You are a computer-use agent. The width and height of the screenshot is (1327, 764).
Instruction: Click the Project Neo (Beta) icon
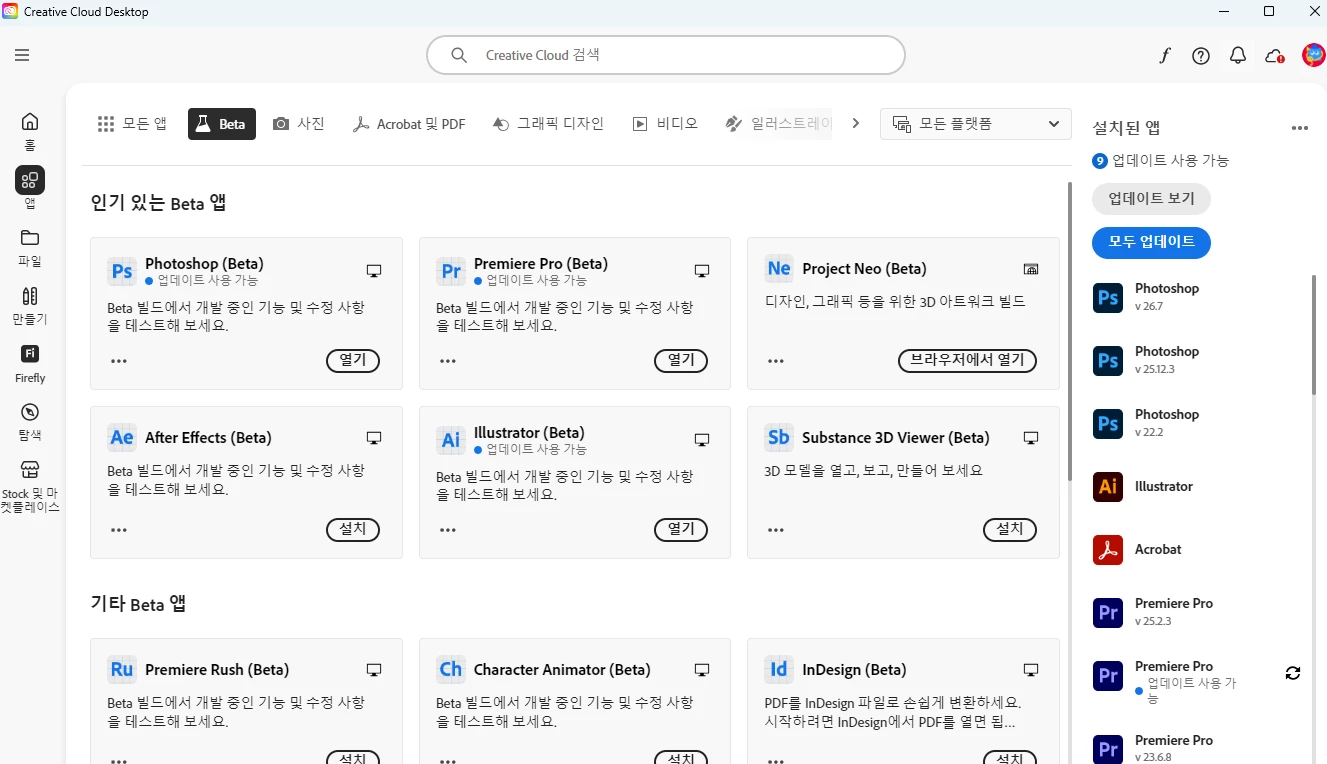click(779, 268)
